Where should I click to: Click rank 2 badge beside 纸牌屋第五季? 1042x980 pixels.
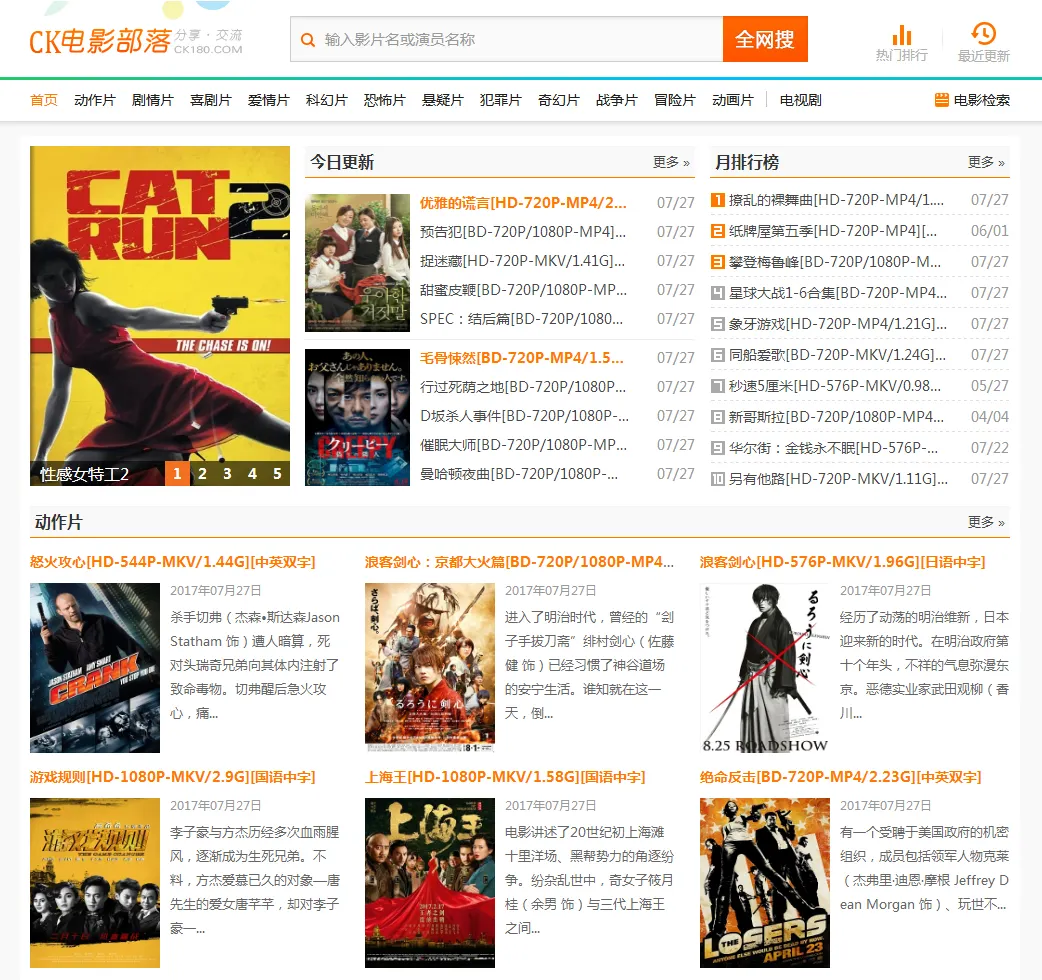tap(718, 231)
